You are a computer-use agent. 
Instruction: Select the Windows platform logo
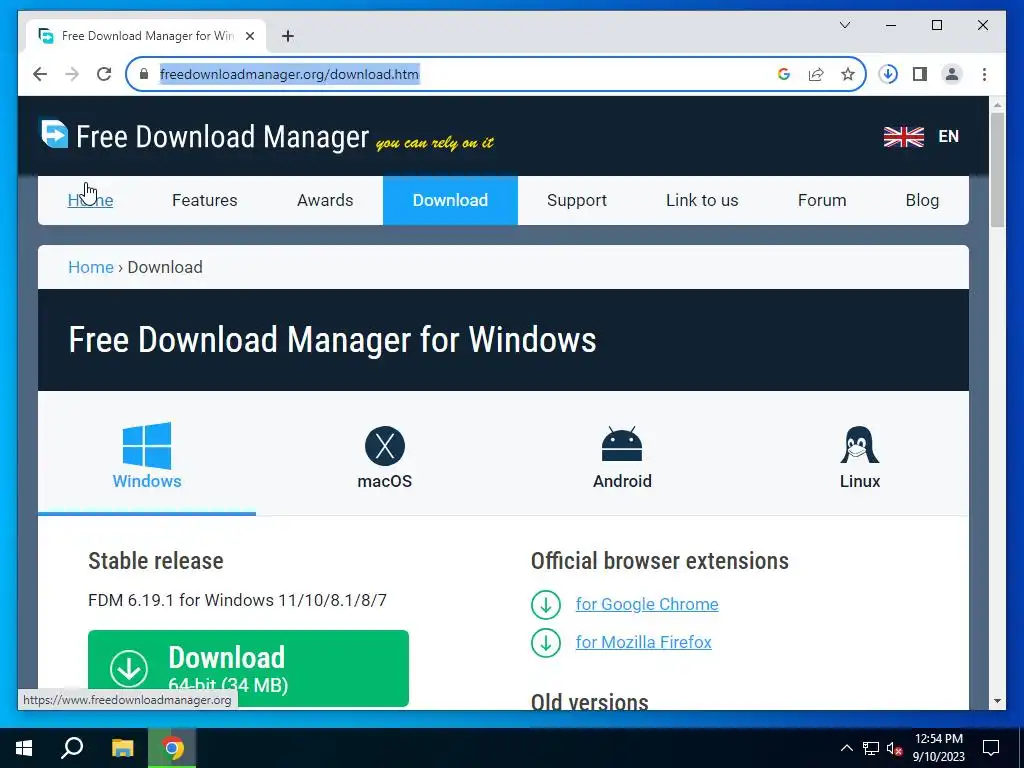[147, 445]
